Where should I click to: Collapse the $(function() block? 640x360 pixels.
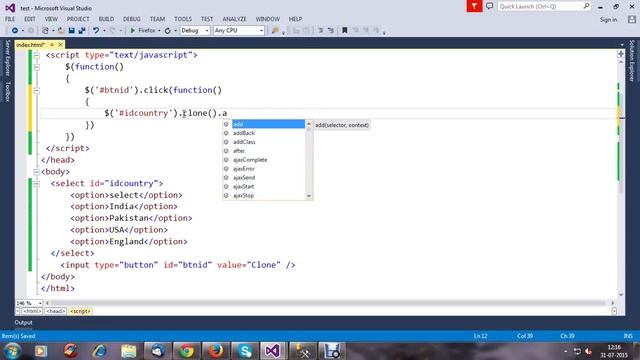pos(36,67)
